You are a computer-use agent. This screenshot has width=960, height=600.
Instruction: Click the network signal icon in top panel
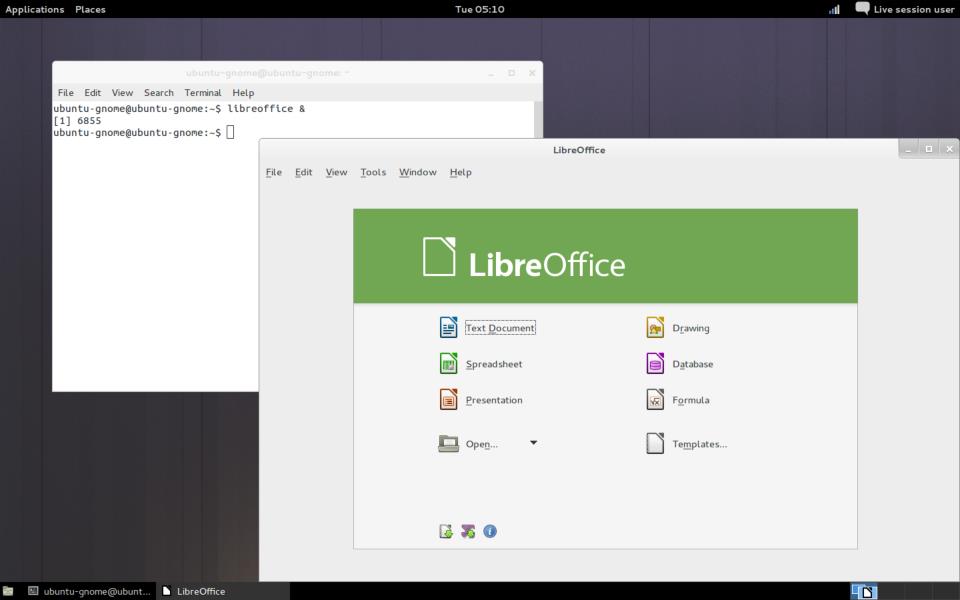click(834, 9)
